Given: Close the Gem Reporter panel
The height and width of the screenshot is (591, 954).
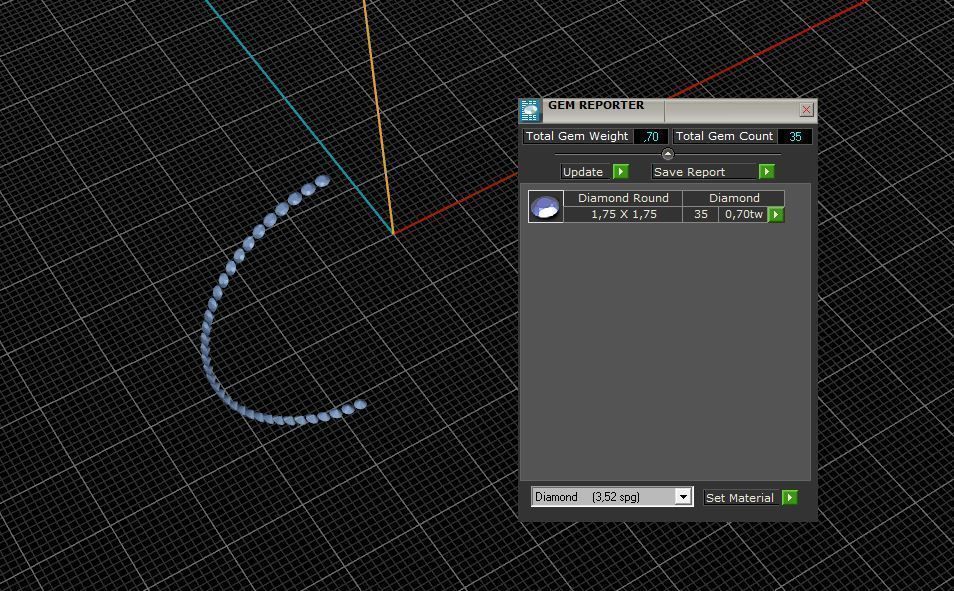Looking at the screenshot, I should pos(806,110).
